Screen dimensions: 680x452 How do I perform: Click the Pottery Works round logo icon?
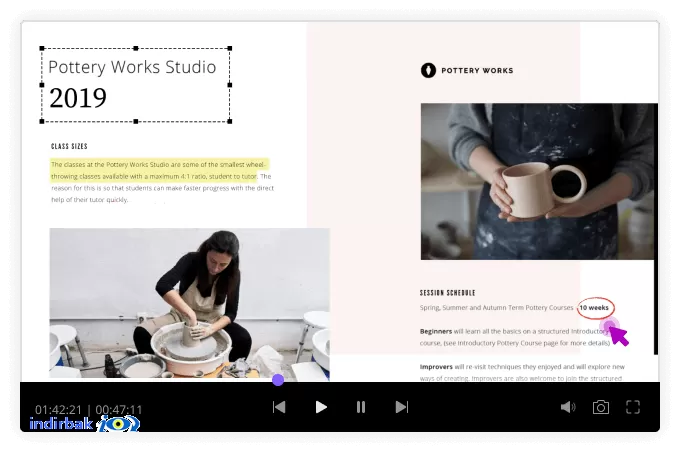click(428, 70)
